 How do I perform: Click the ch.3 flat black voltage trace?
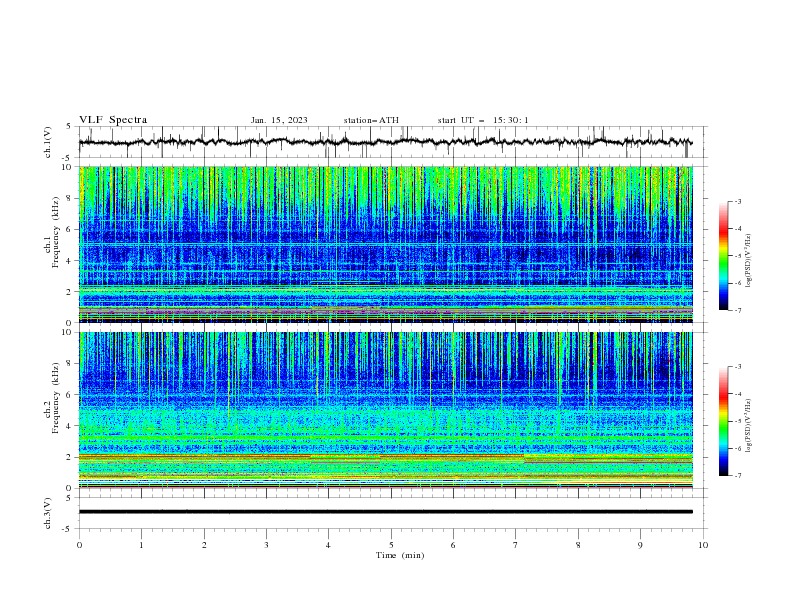click(x=385, y=512)
